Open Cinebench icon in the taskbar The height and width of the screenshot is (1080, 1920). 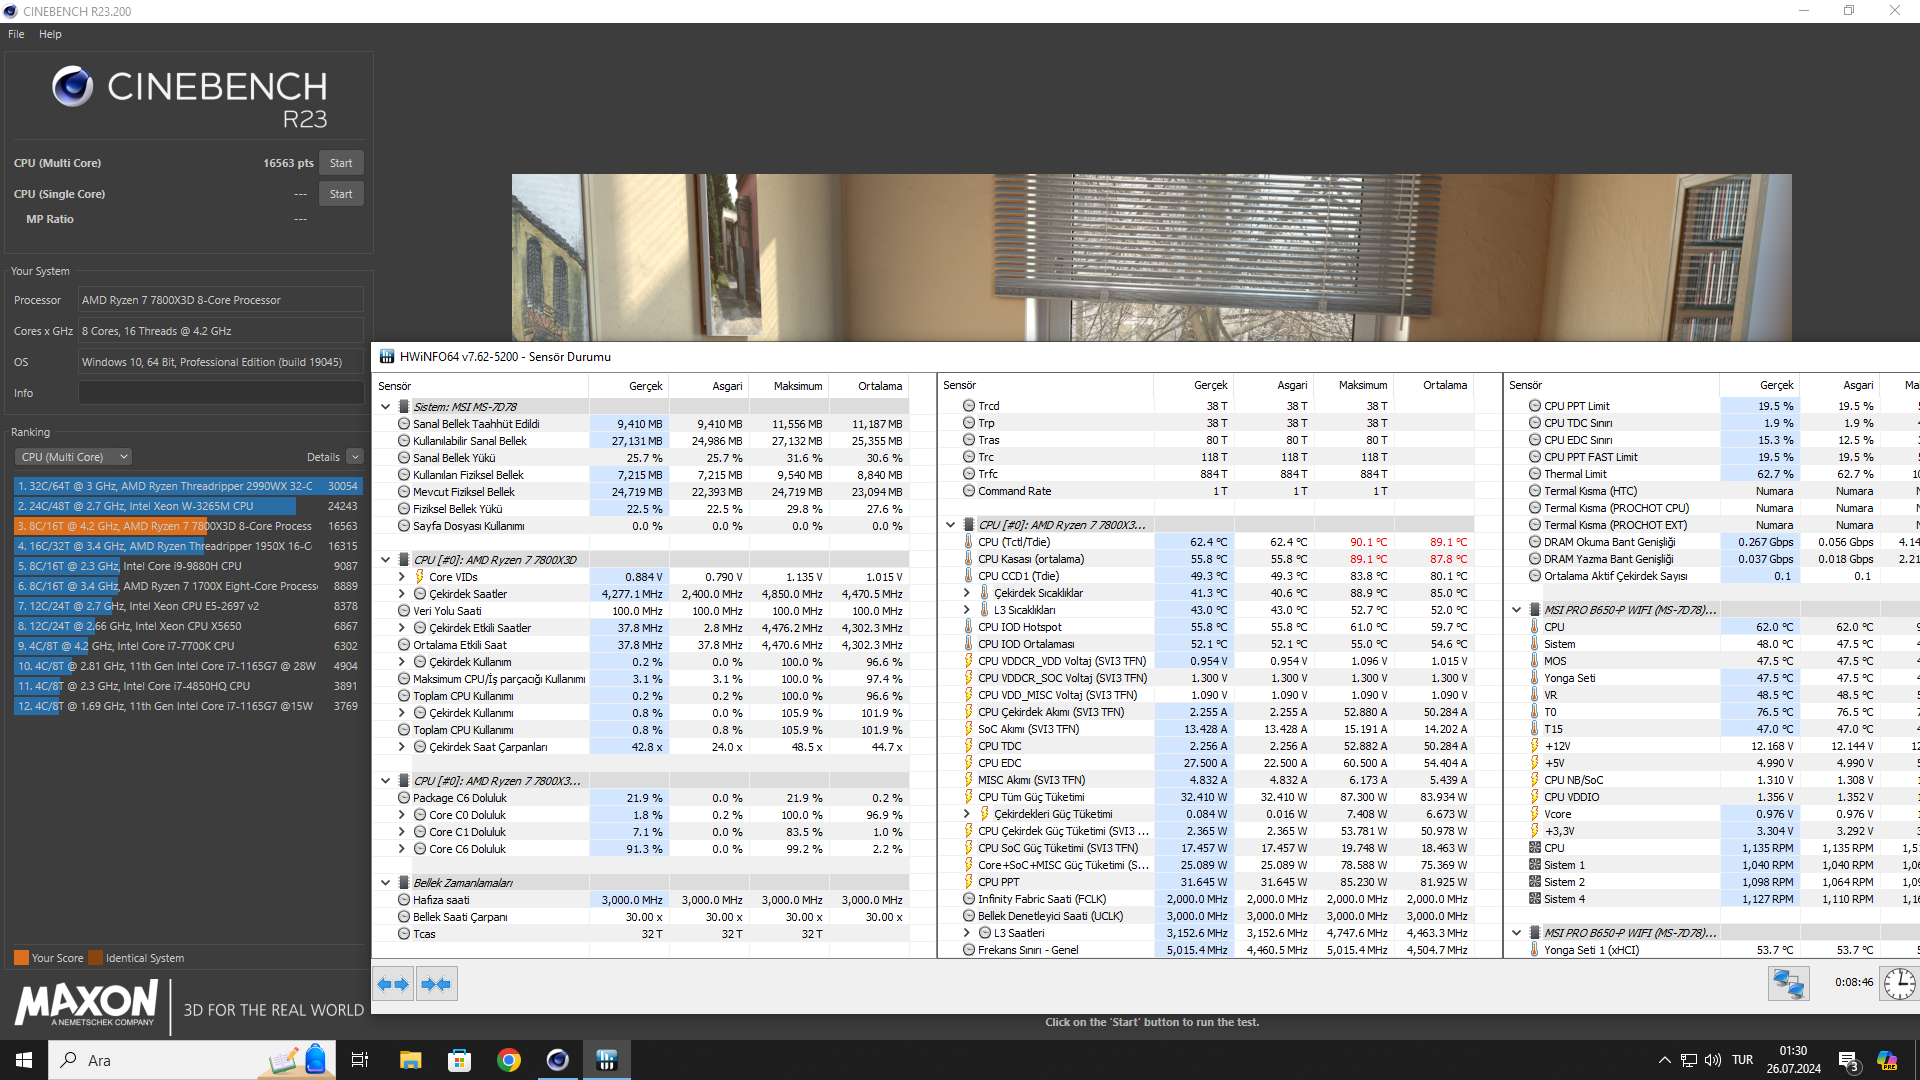click(x=557, y=1060)
